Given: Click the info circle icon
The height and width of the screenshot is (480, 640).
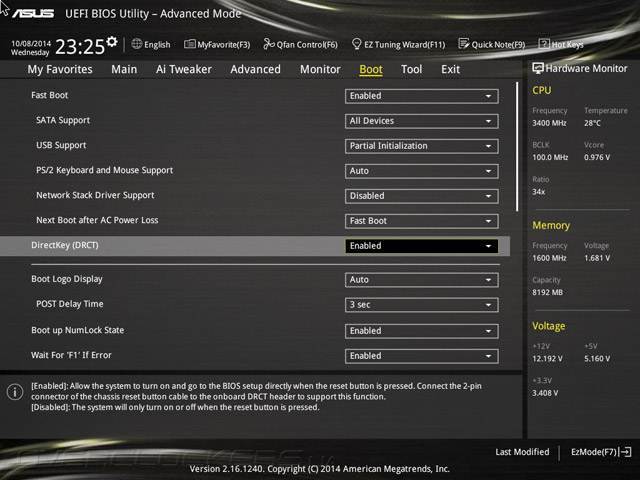Looking at the screenshot, I should point(15,392).
